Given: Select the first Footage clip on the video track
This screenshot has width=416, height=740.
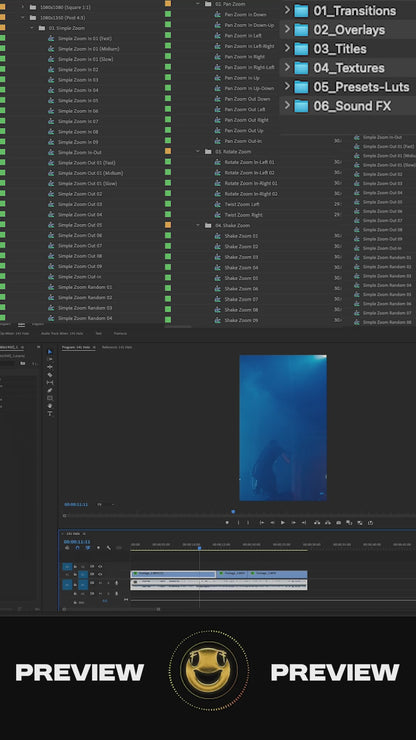Looking at the screenshot, I should (173, 574).
